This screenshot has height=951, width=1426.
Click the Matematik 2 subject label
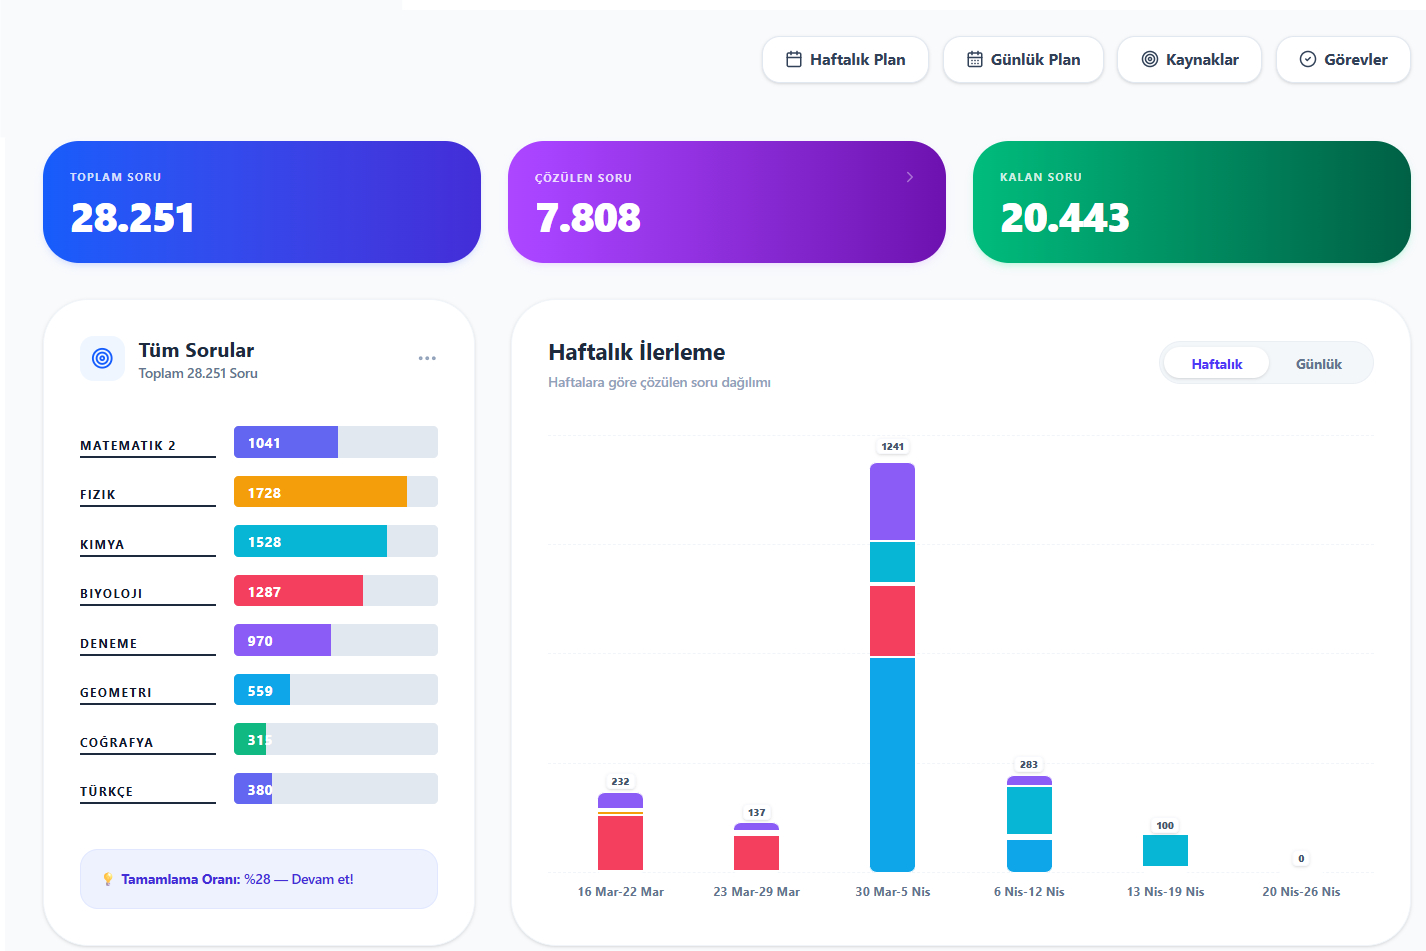tap(128, 446)
